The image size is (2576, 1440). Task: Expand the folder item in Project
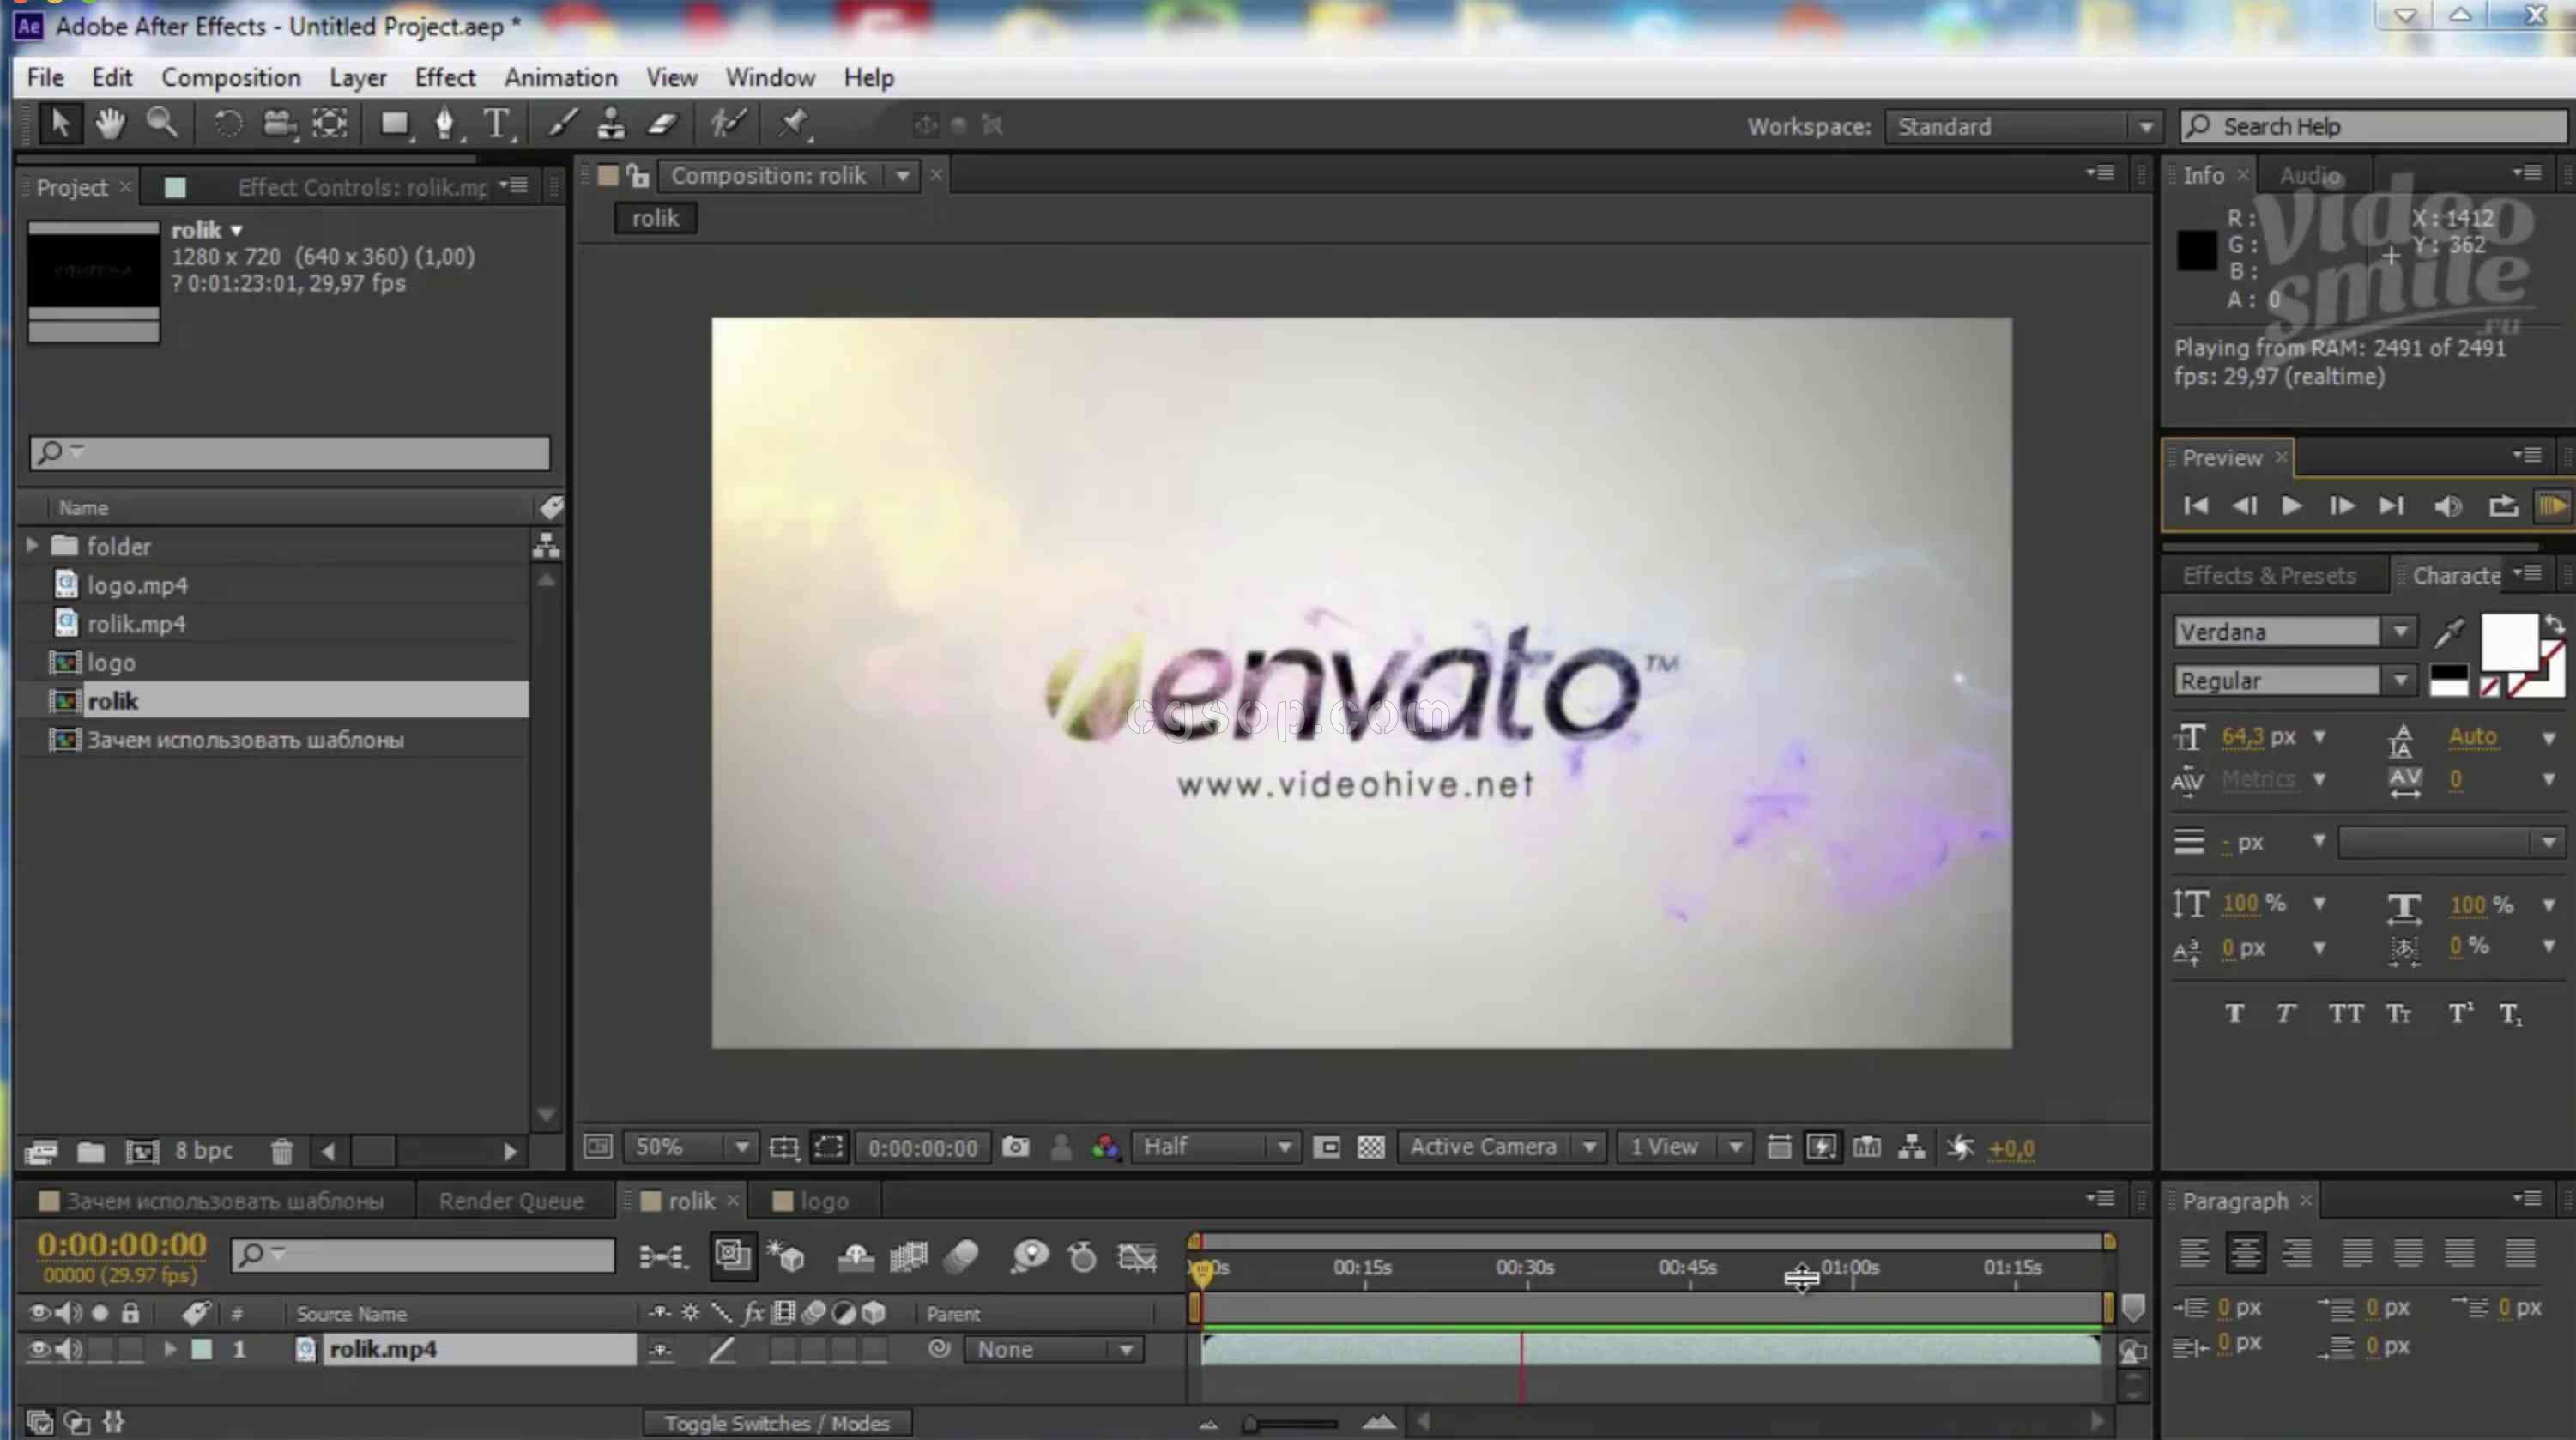click(32, 545)
